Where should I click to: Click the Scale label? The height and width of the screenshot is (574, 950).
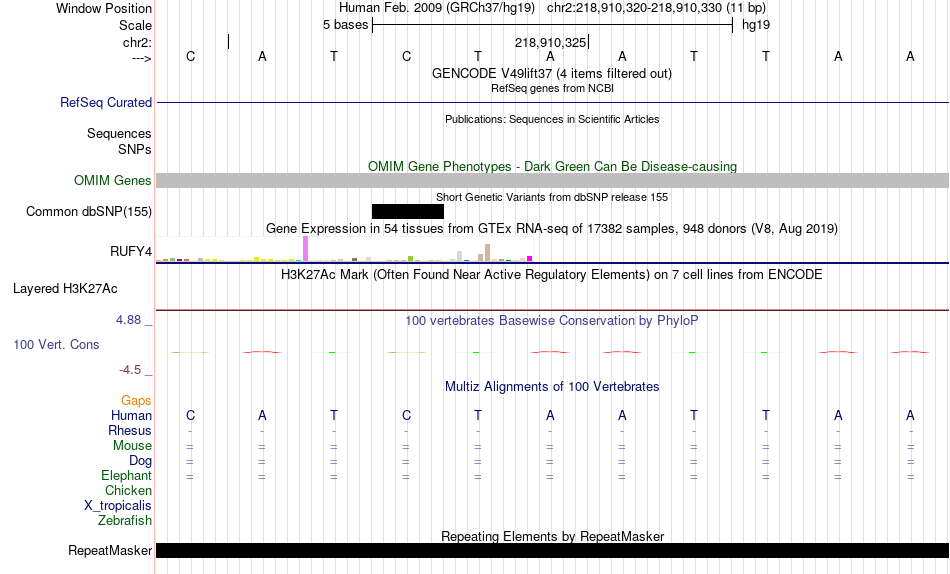tap(136, 25)
